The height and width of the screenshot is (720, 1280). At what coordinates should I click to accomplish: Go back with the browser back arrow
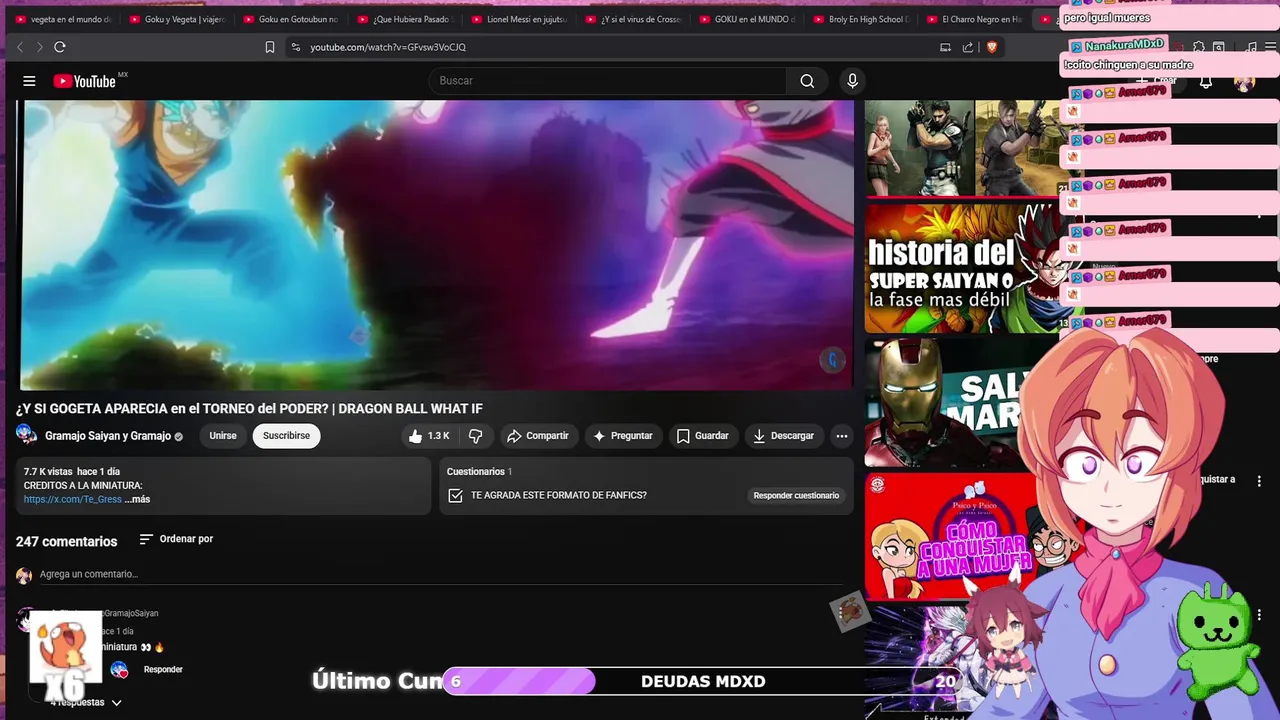tap(19, 47)
